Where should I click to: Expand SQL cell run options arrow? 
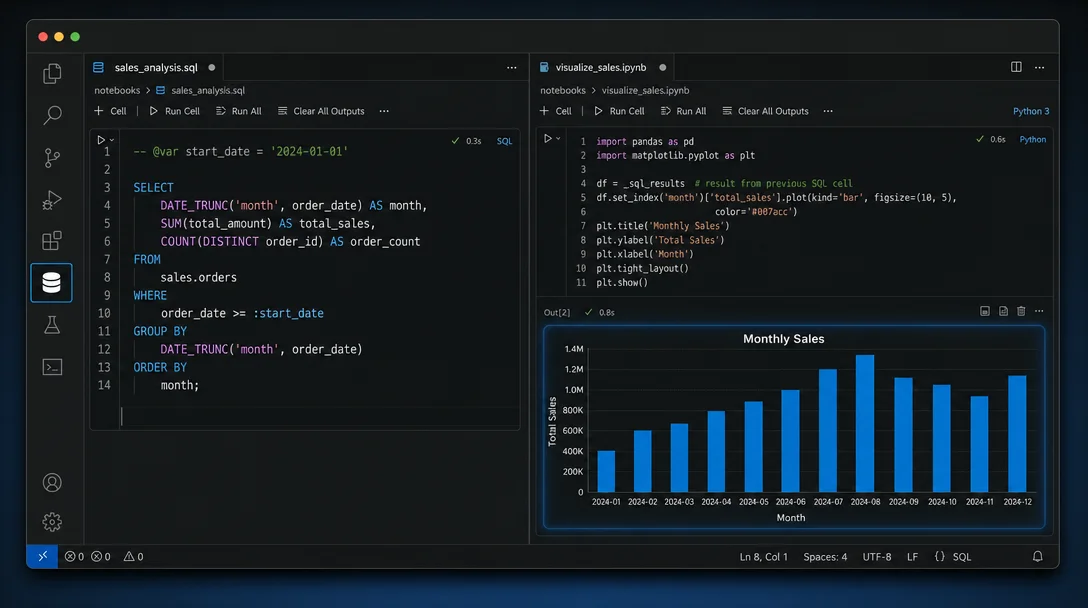point(112,140)
